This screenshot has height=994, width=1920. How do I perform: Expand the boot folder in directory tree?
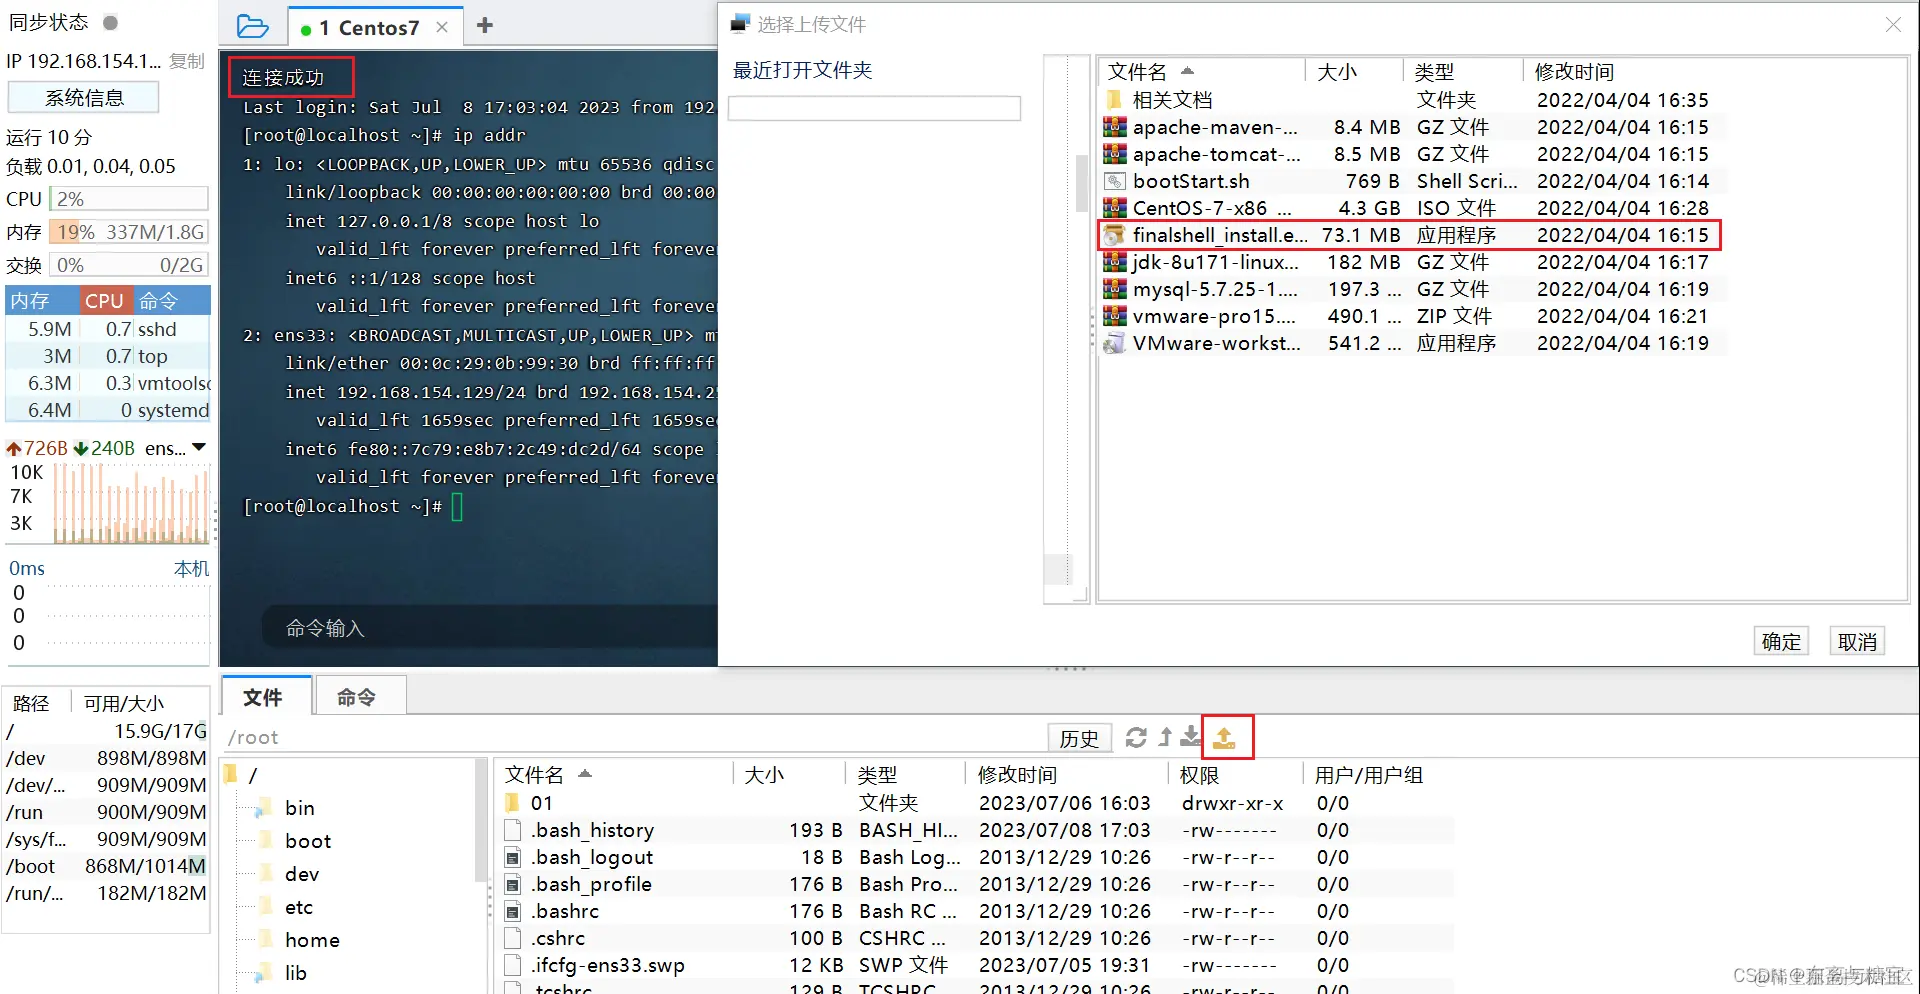pyautogui.click(x=263, y=840)
